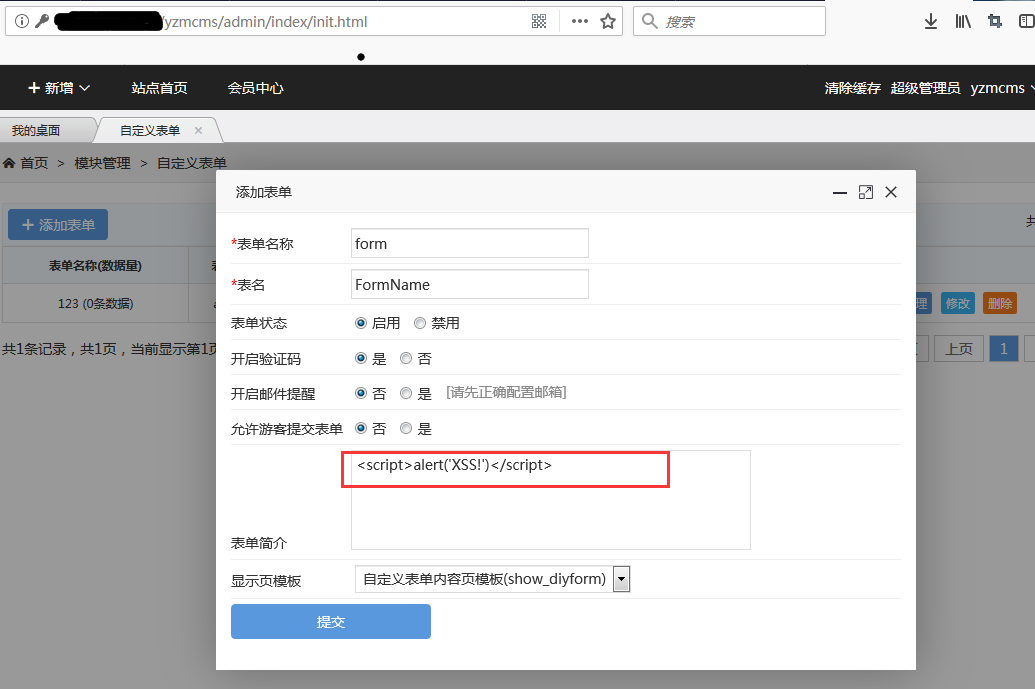Minimize the 添加表单 dialog
This screenshot has width=1035, height=689.
pyautogui.click(x=840, y=193)
